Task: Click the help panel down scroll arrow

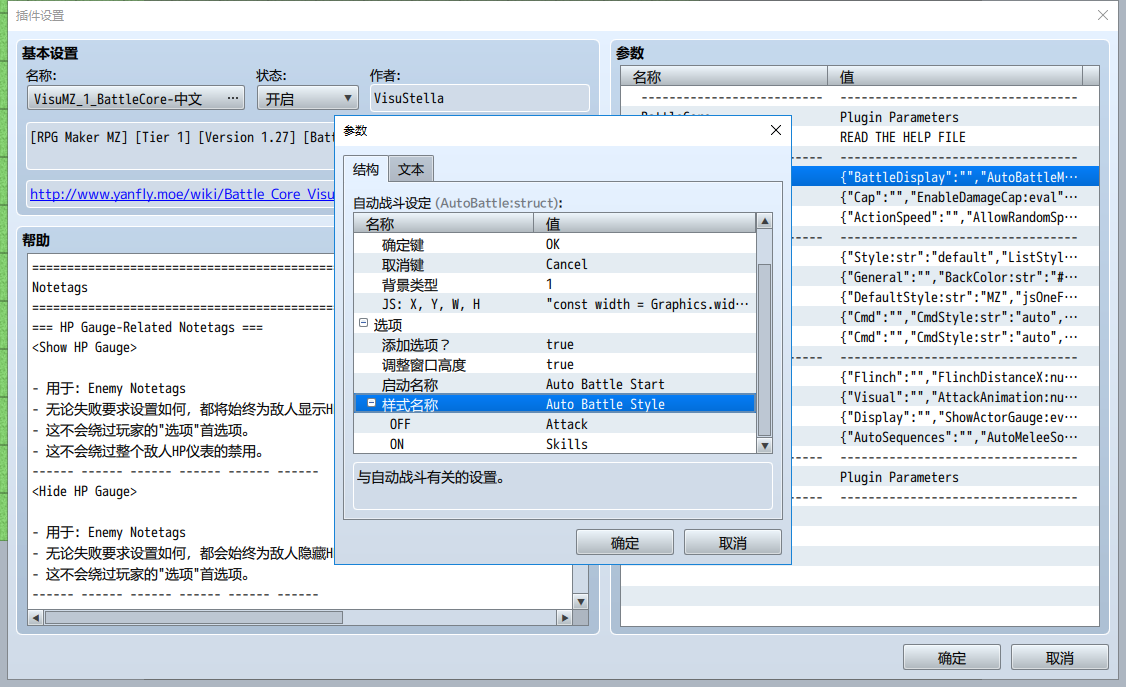Action: coord(581,602)
